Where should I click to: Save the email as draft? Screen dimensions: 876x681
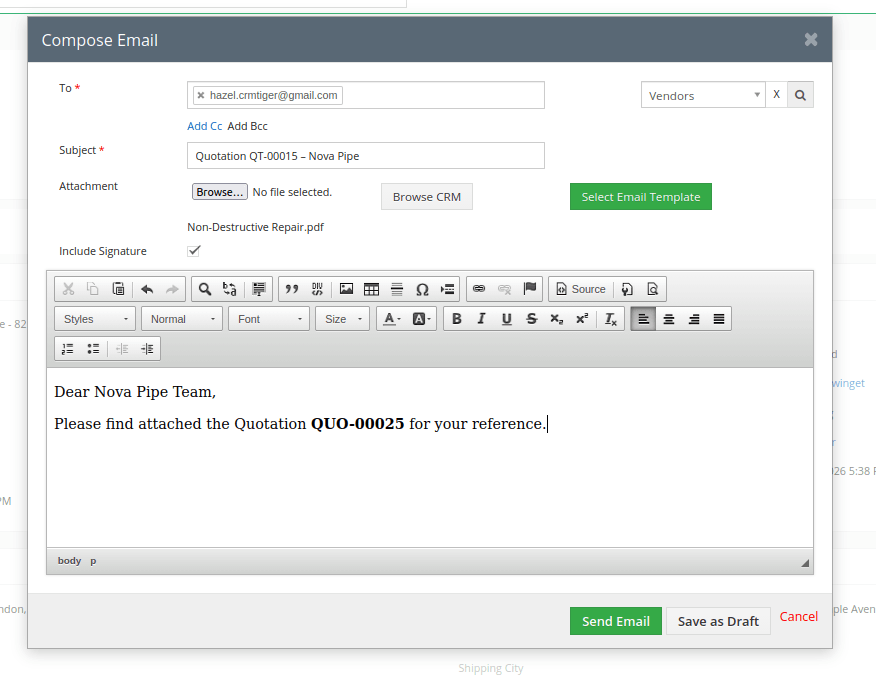click(x=718, y=621)
